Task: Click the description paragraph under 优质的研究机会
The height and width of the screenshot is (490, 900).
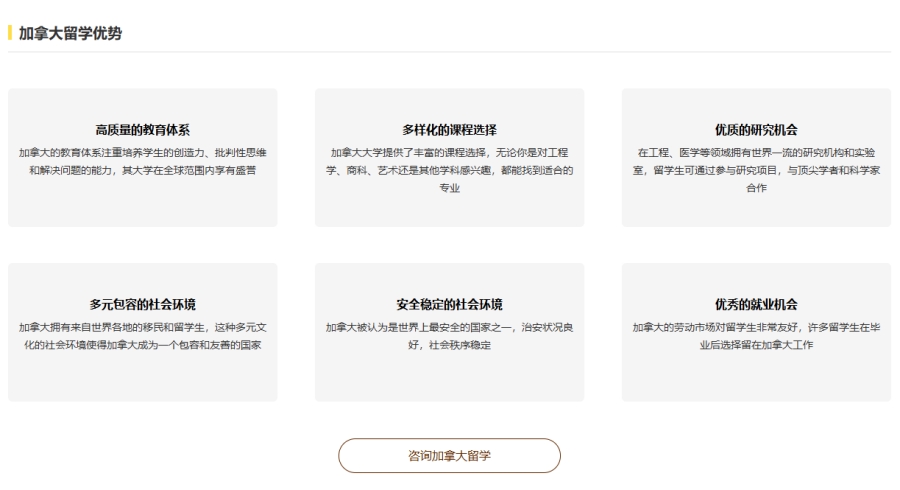Action: 756,170
